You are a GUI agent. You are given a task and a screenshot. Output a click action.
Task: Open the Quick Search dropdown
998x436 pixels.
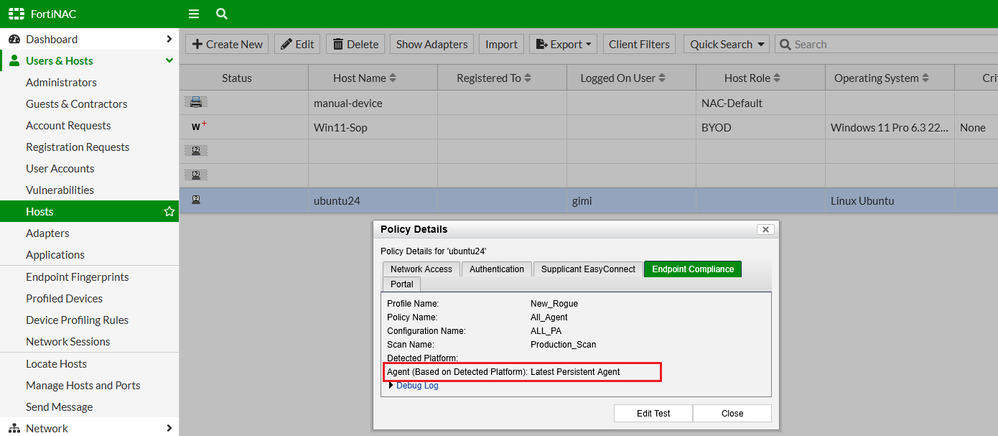(728, 44)
